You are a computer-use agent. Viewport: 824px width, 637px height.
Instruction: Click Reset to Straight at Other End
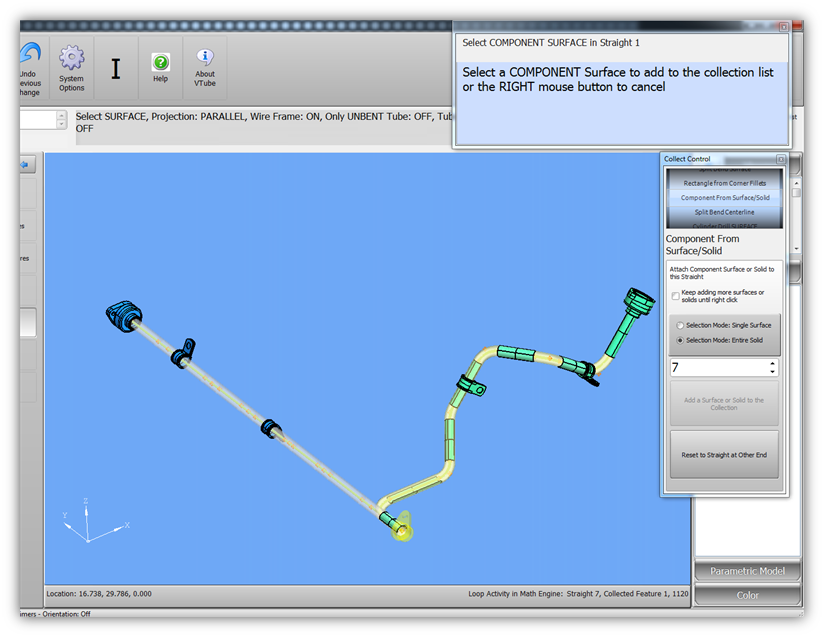[724, 455]
